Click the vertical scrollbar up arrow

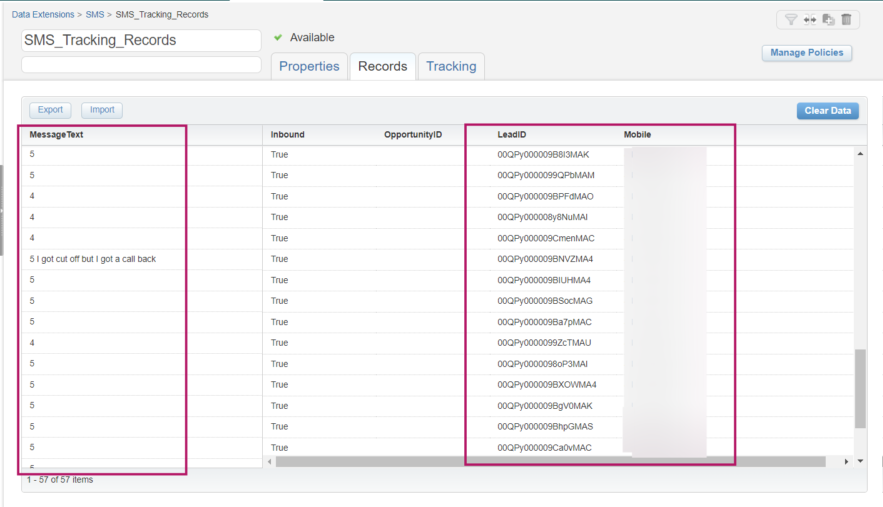tap(860, 154)
